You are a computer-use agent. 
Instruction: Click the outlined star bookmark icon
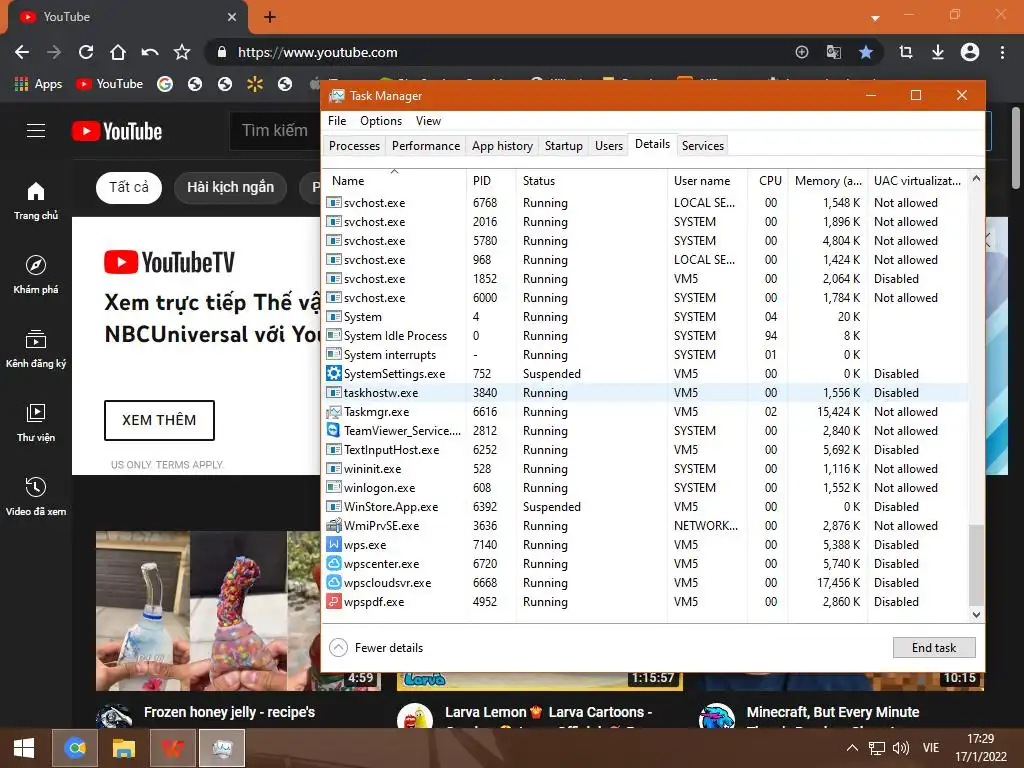182,52
